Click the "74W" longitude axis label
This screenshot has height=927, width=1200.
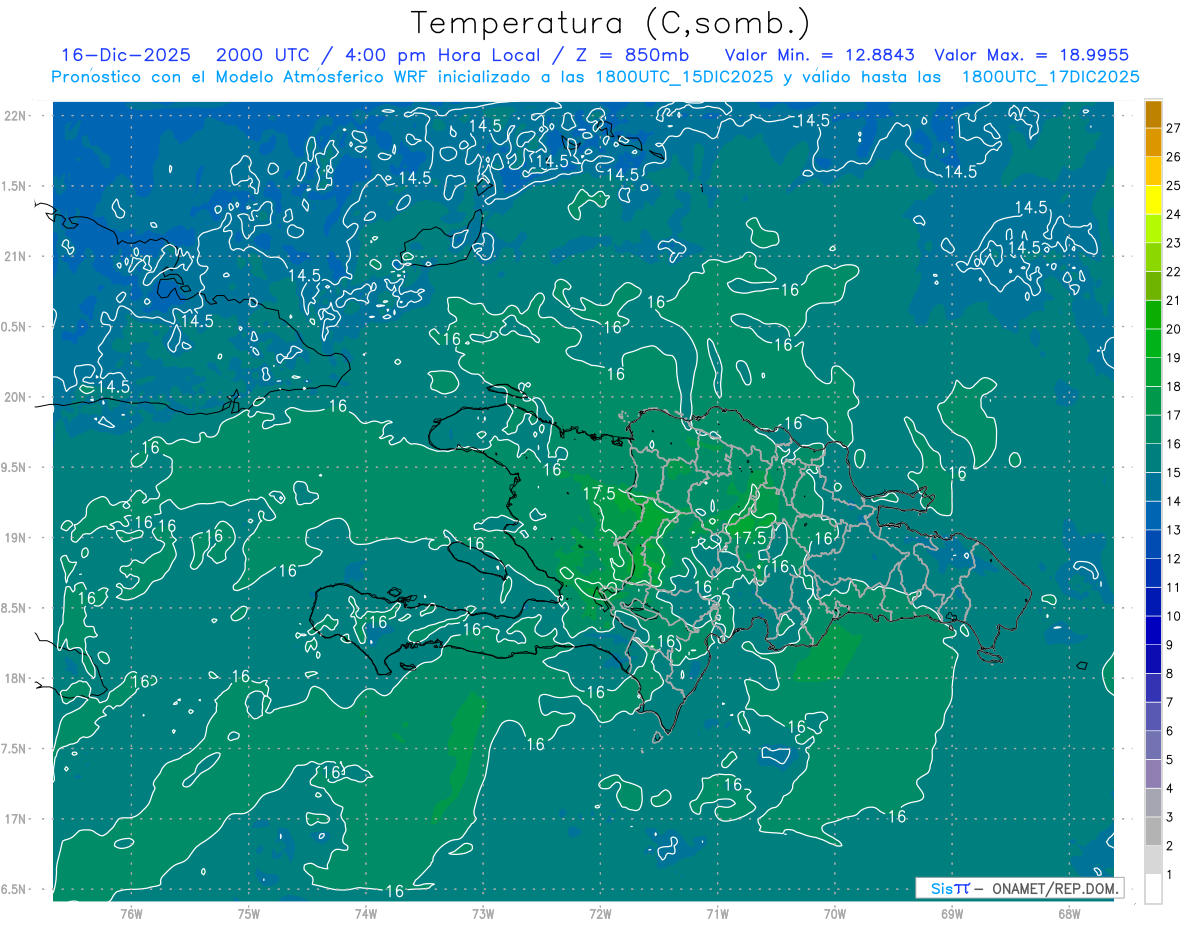coord(365,913)
